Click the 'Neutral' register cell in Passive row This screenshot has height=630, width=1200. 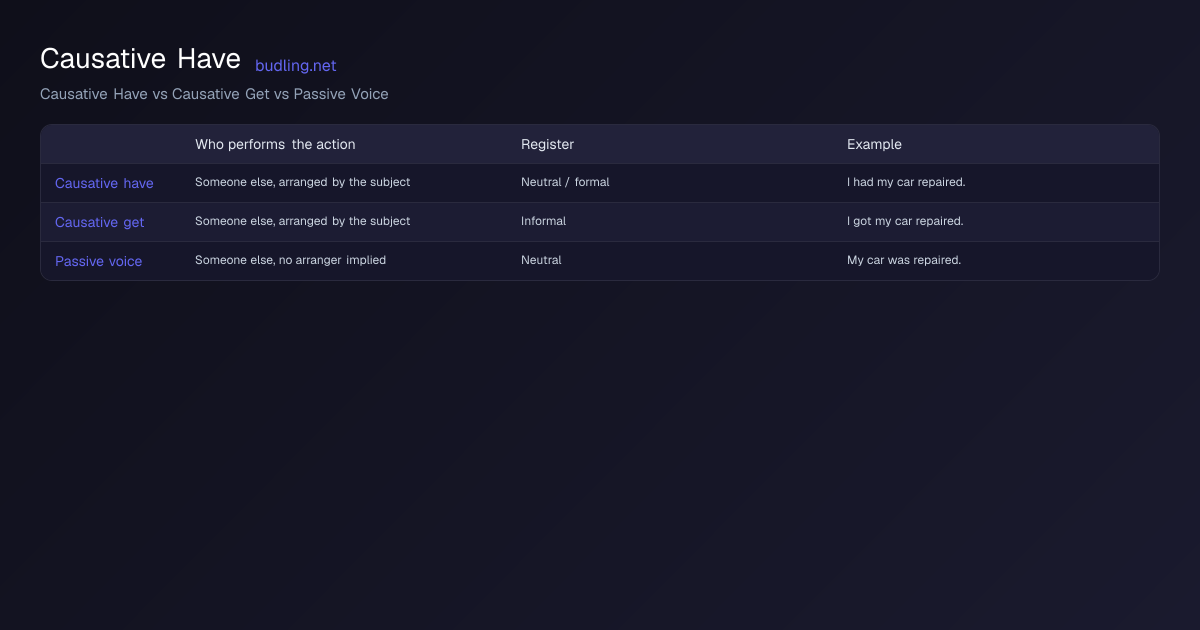pyautogui.click(x=541, y=260)
